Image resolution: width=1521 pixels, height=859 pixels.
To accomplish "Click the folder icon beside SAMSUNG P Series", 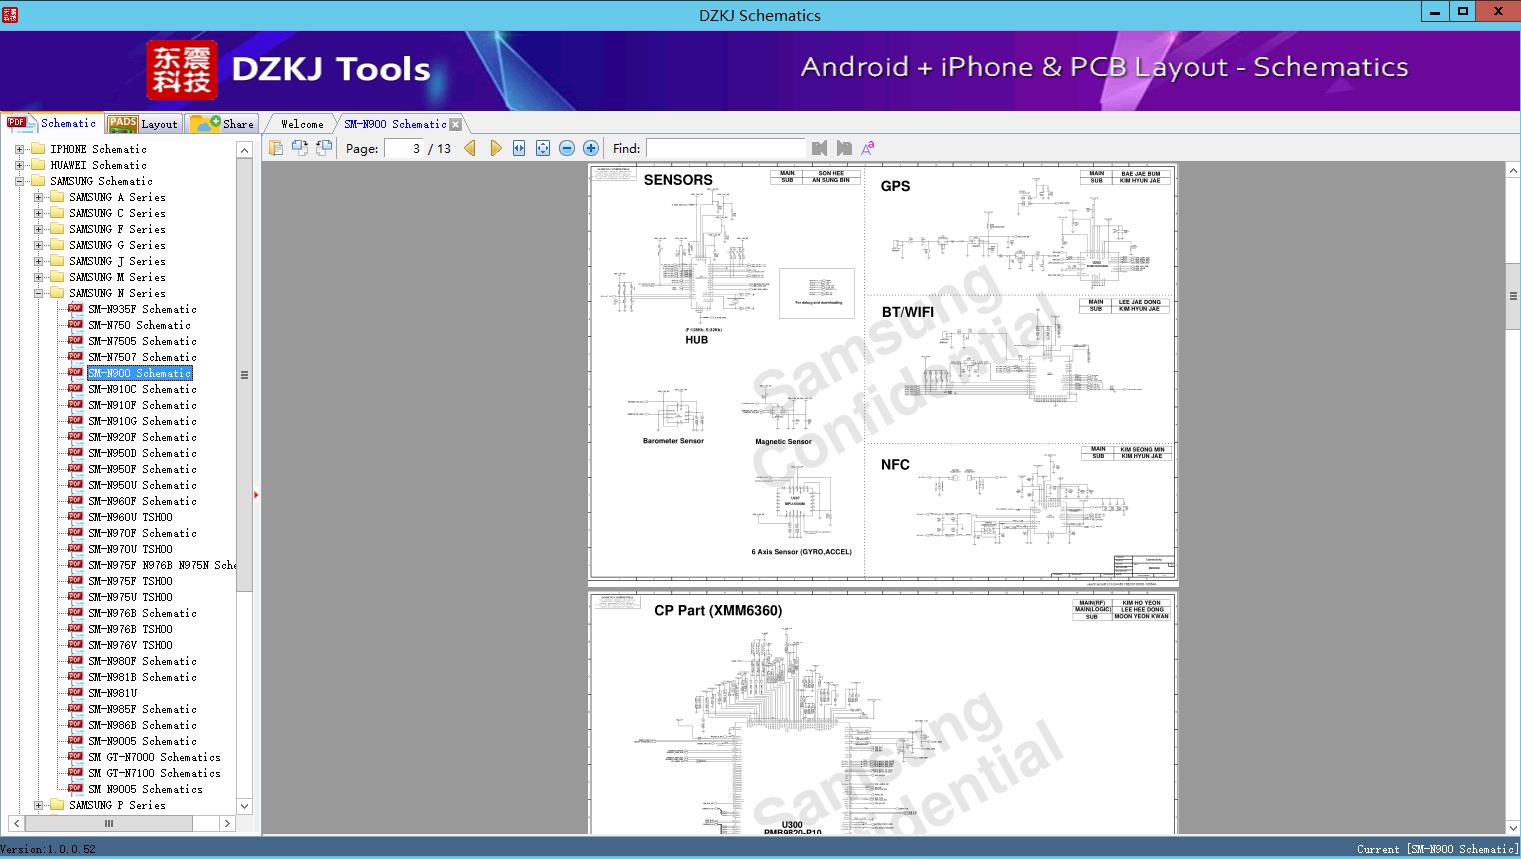I will [57, 805].
